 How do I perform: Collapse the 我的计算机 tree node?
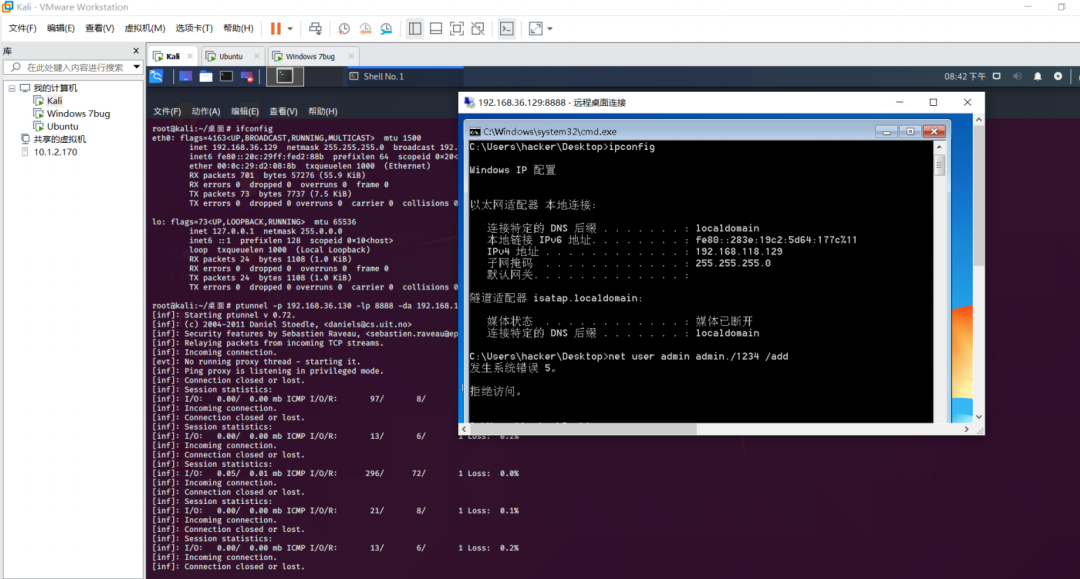click(x=12, y=88)
